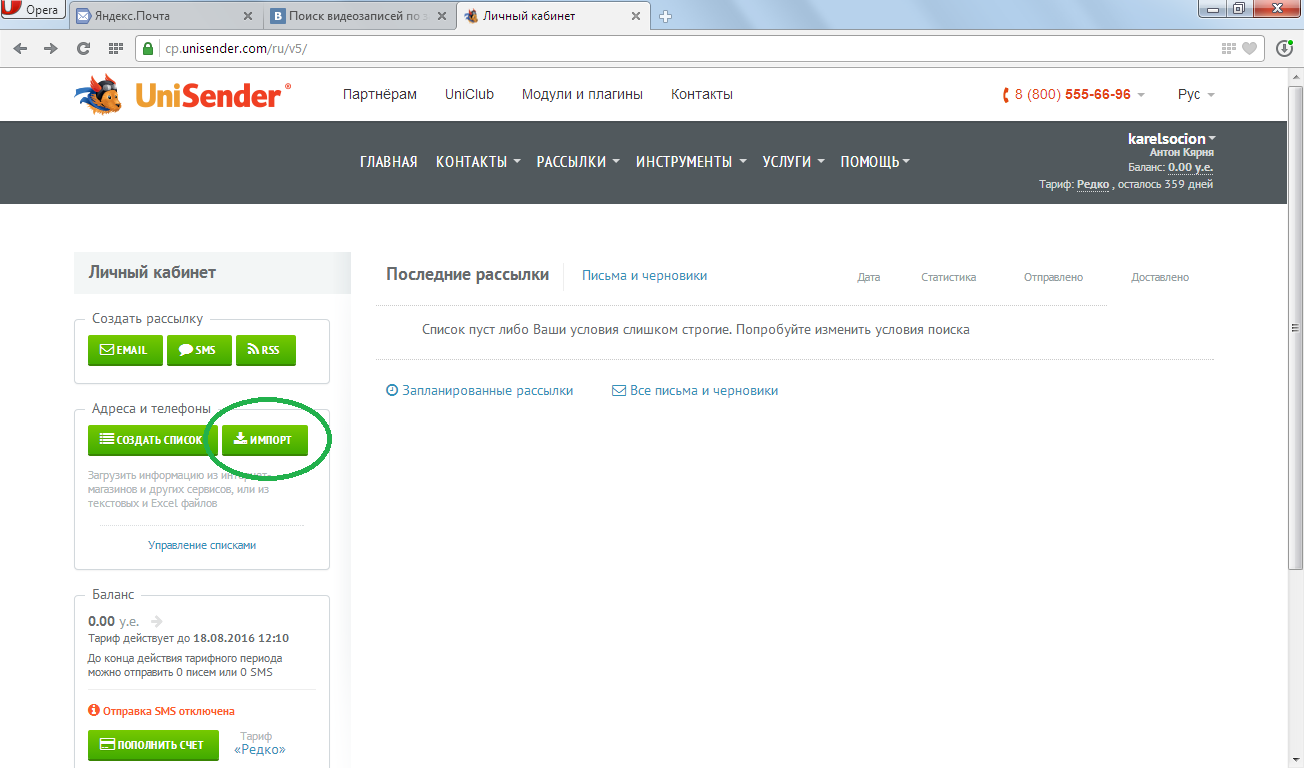Close the Яндекс.Почта tab
1304x768 pixels.
pyautogui.click(x=249, y=16)
